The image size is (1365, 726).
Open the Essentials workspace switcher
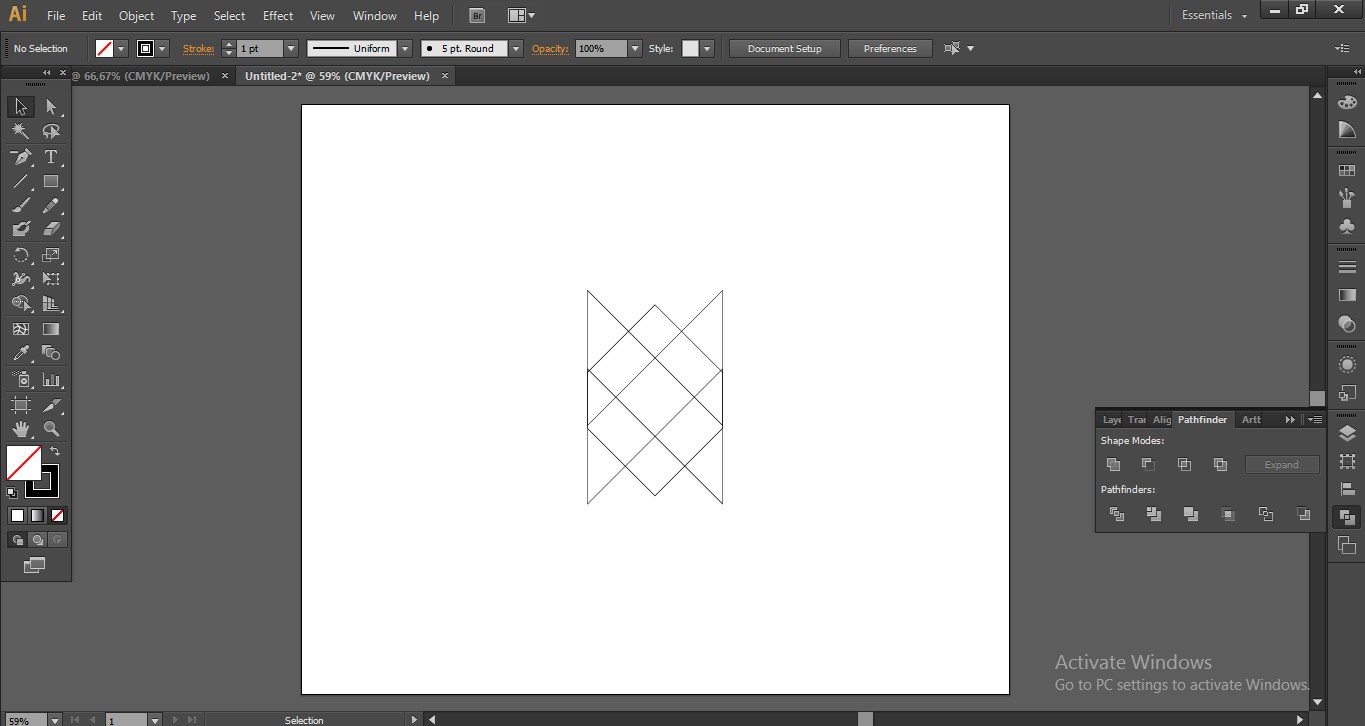pos(1215,15)
